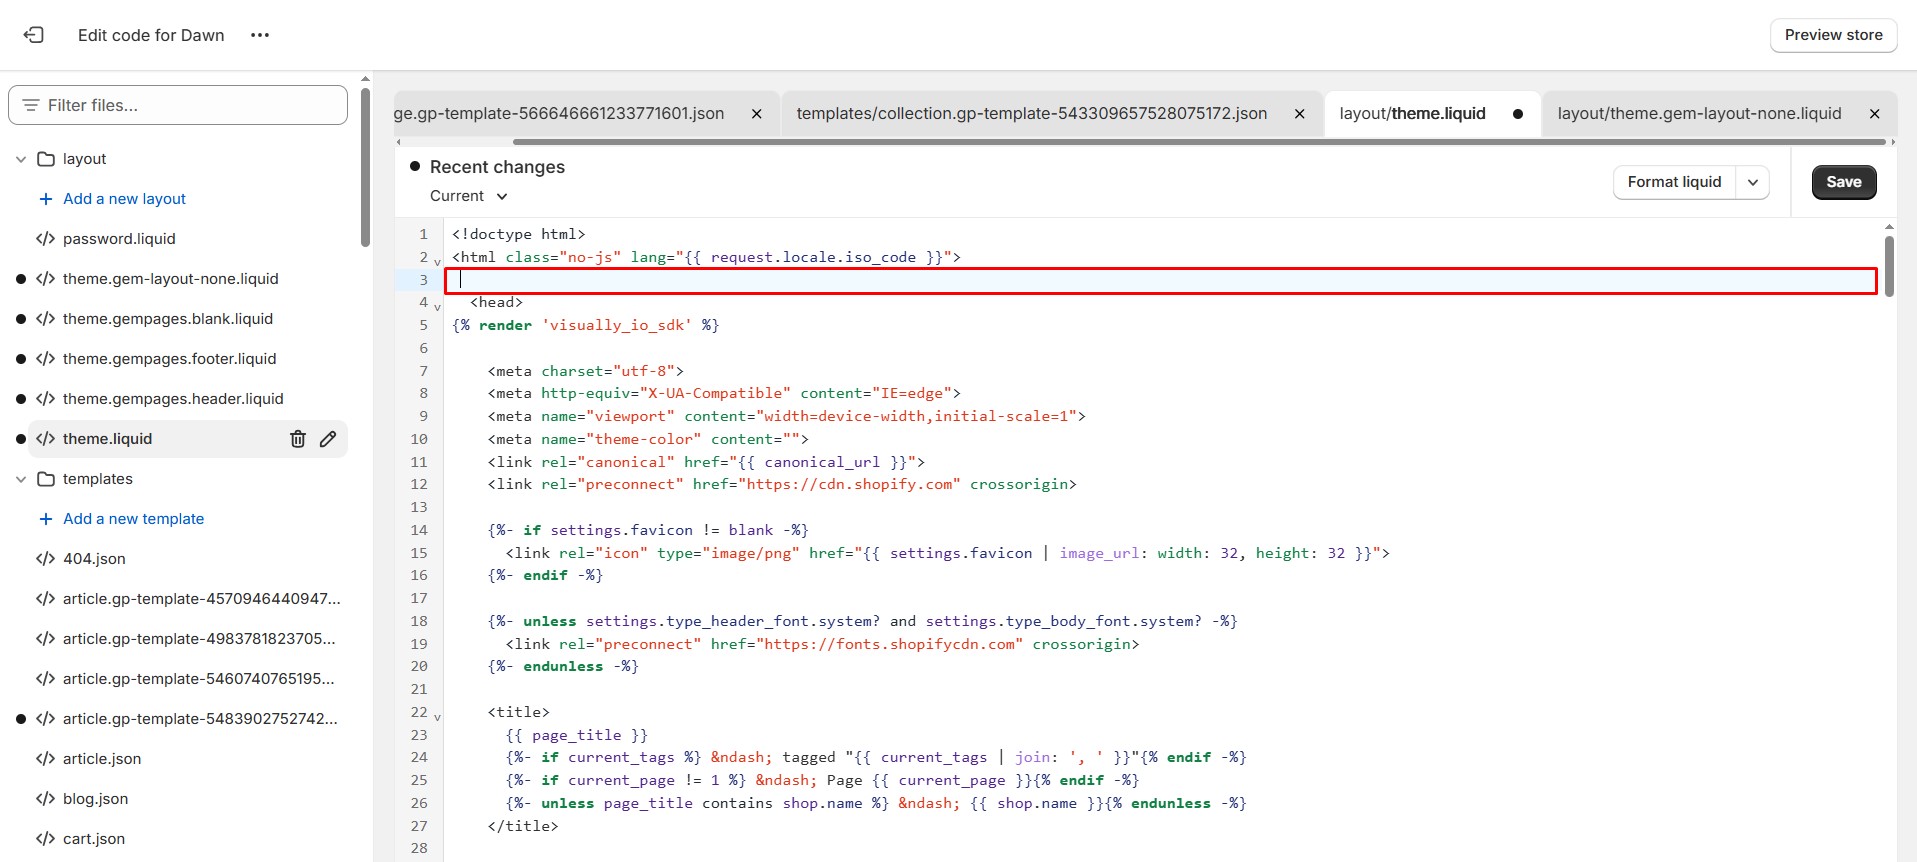
Task: Open the Format liquid dropdown arrow
Action: pos(1753,182)
